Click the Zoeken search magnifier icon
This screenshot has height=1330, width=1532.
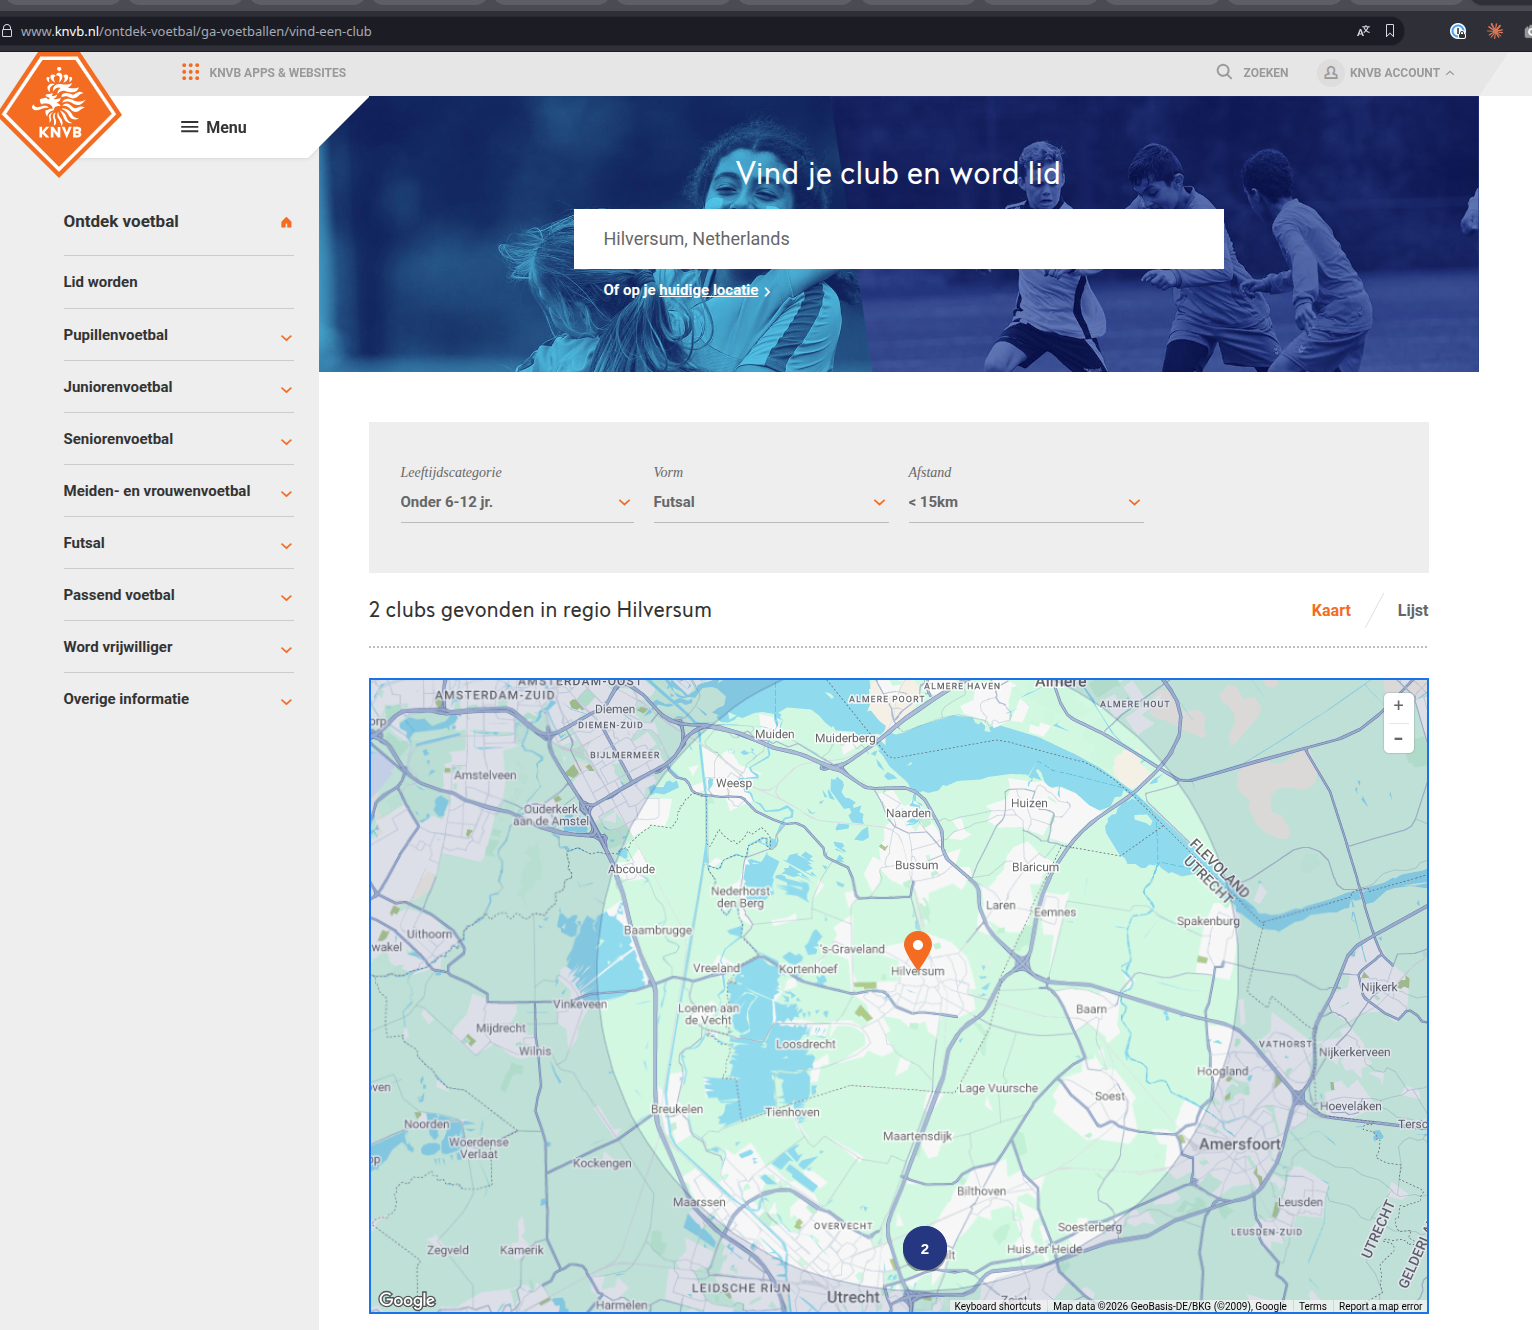[1224, 72]
